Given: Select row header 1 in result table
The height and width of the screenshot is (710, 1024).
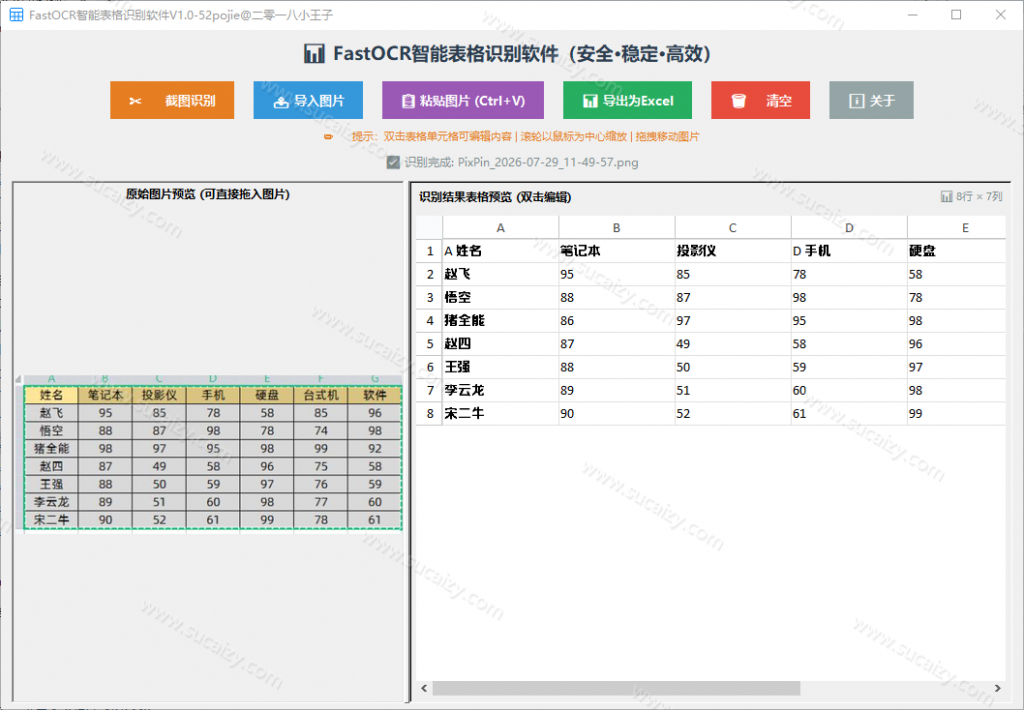Looking at the screenshot, I should click(430, 251).
